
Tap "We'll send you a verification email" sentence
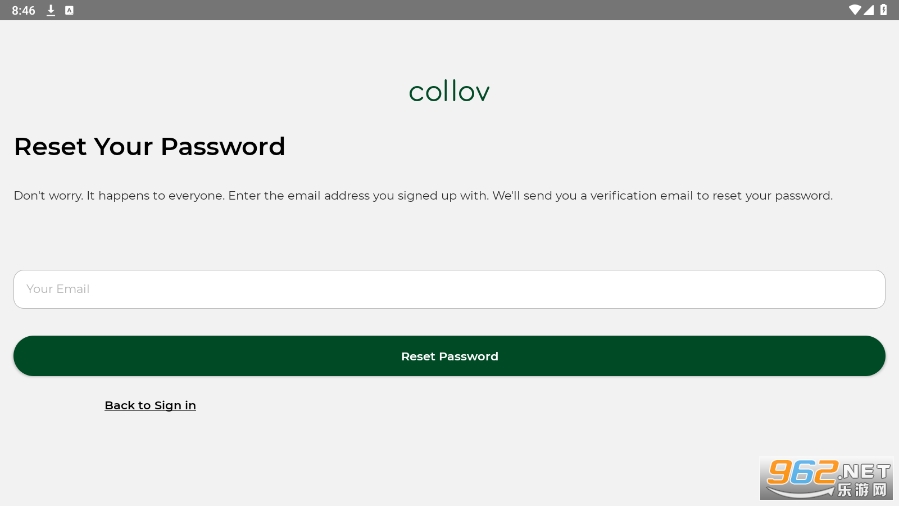point(600,196)
